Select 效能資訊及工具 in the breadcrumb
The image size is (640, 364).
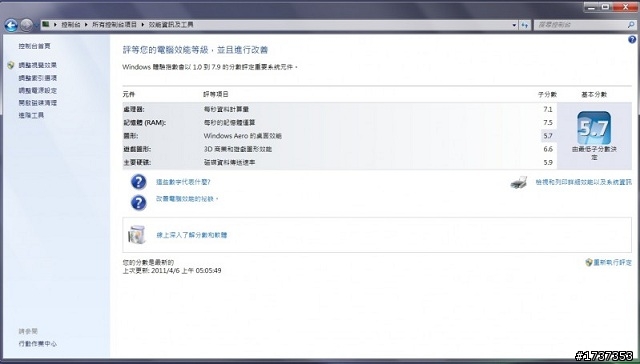pos(171,25)
